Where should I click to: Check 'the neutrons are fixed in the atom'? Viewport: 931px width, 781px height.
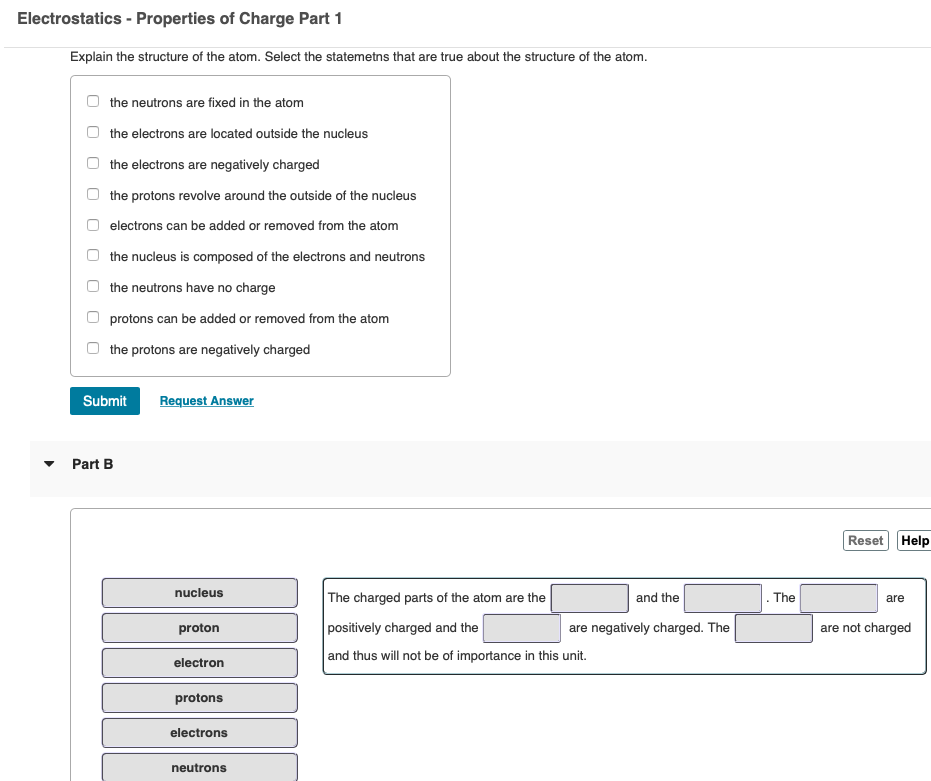pyautogui.click(x=92, y=100)
